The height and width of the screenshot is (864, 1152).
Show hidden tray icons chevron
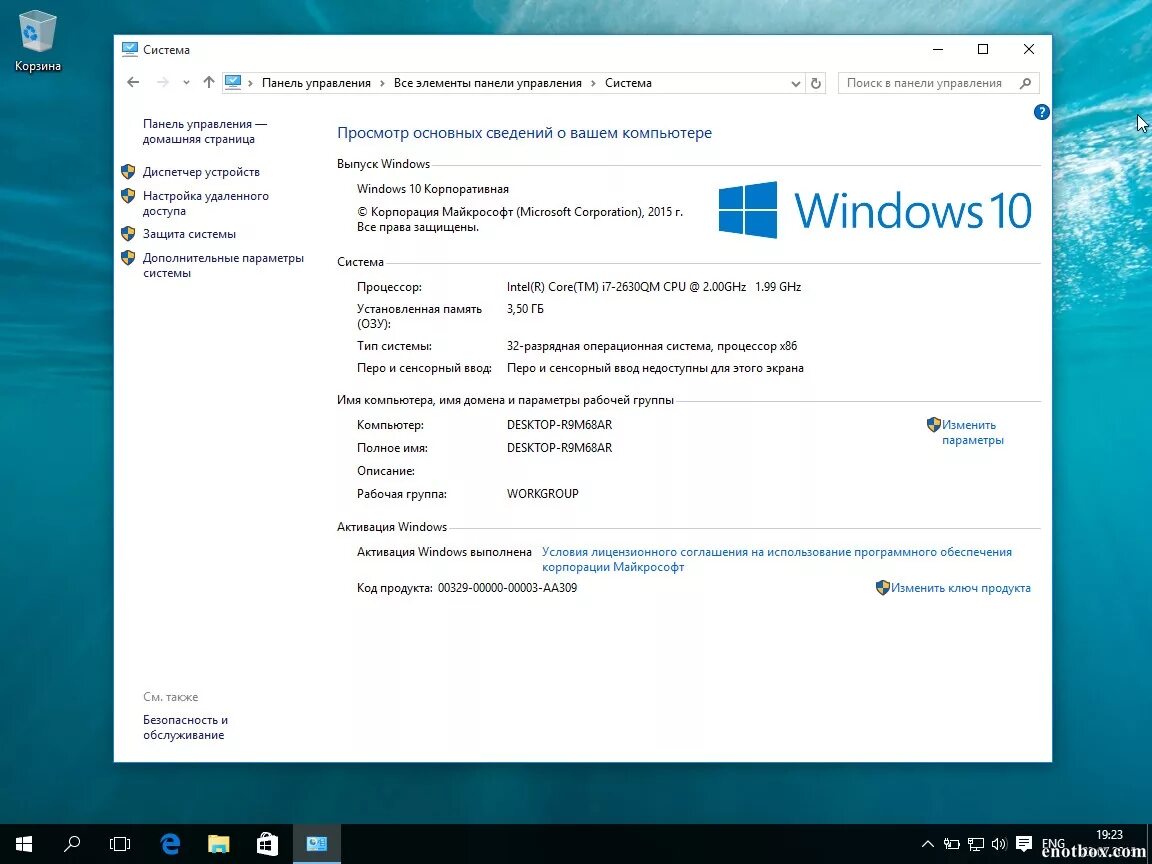(x=928, y=844)
